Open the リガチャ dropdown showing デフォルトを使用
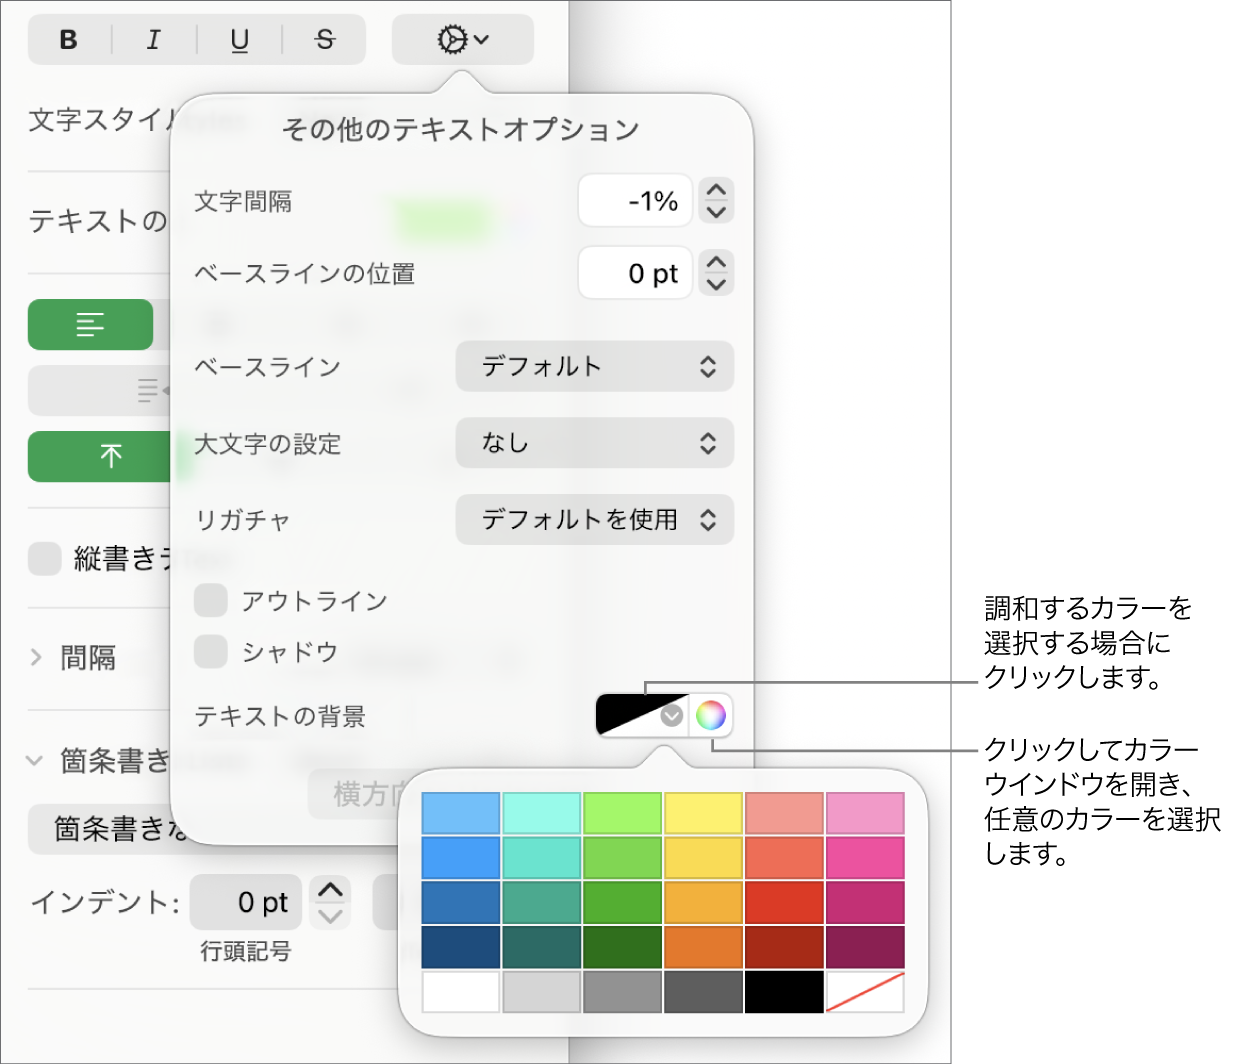The height and width of the screenshot is (1064, 1256). tap(594, 520)
